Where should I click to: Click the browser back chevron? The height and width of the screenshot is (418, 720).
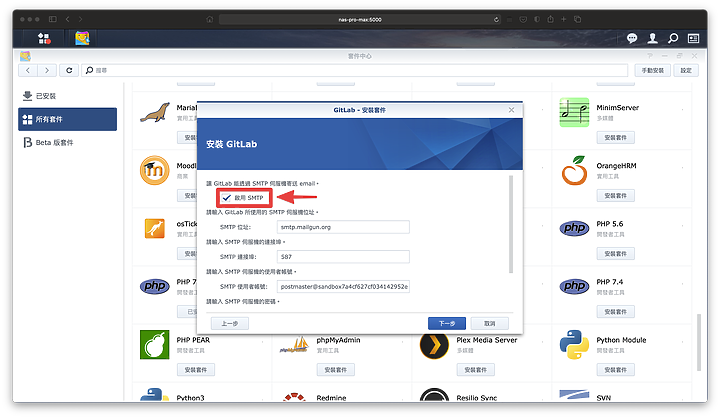pos(68,19)
